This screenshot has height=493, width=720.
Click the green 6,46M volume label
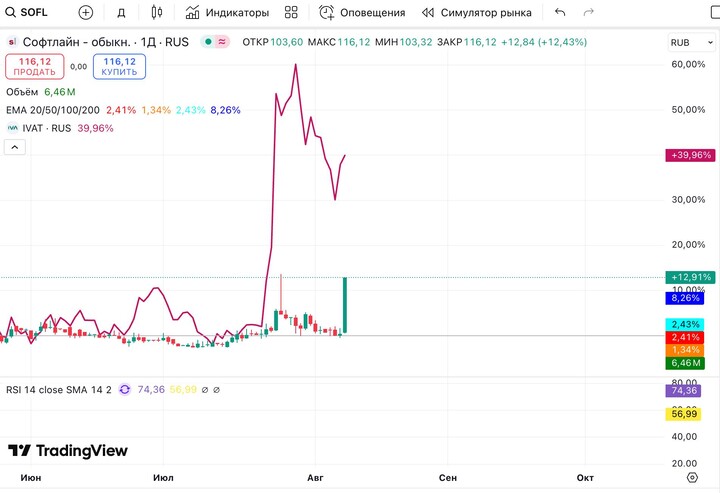[685, 363]
